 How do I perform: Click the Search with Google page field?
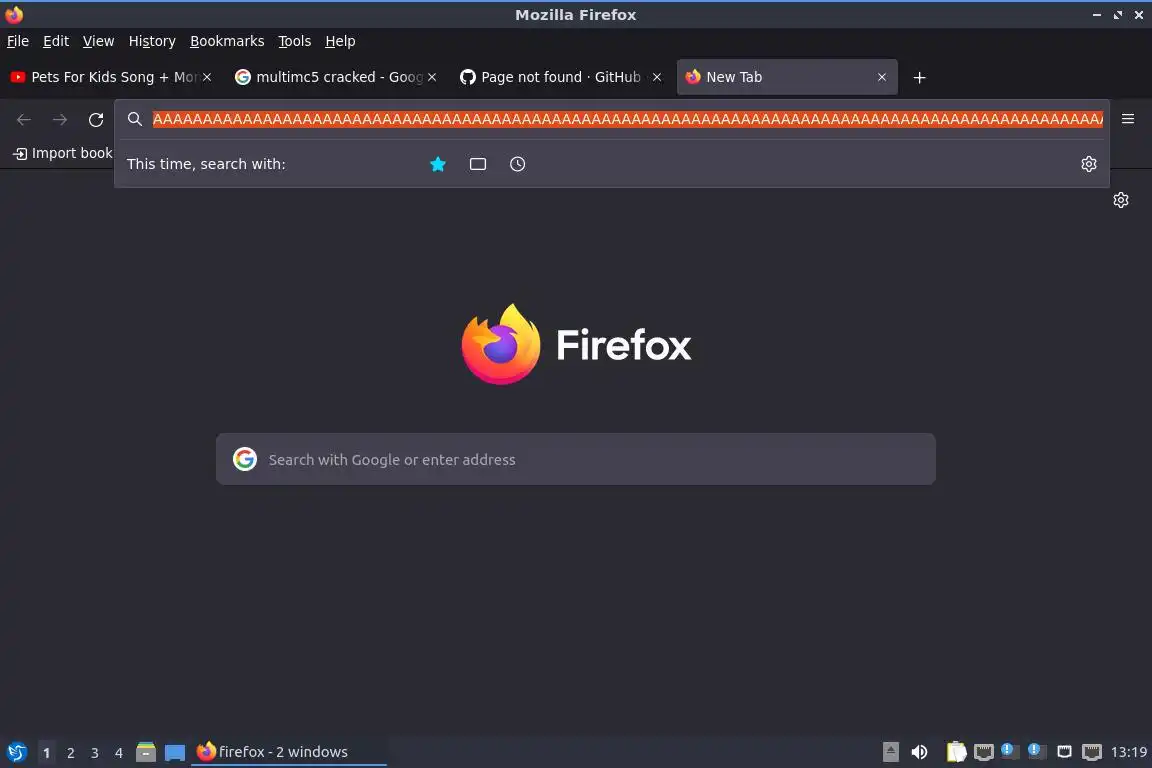click(x=575, y=459)
